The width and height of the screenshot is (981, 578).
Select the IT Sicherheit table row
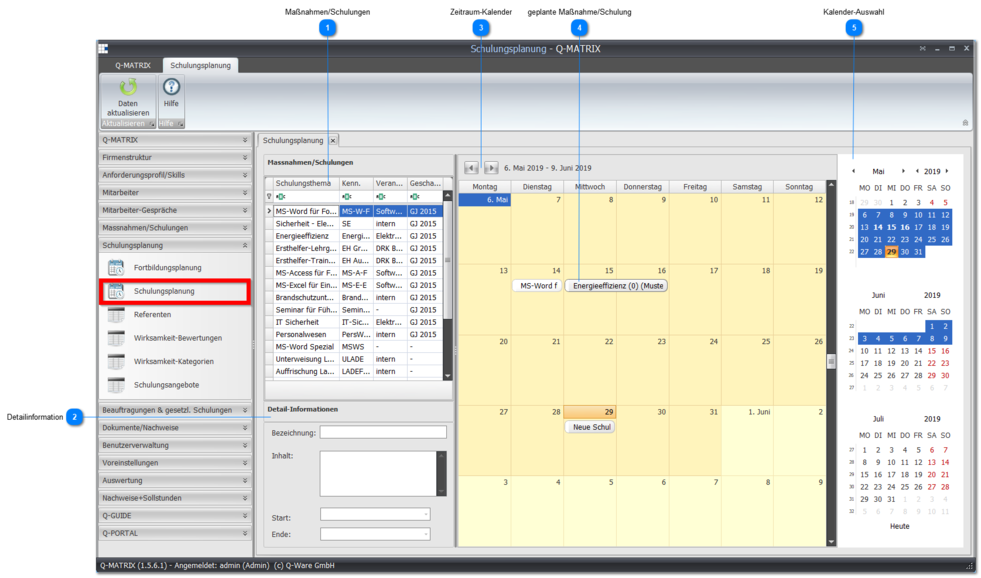[x=358, y=322]
